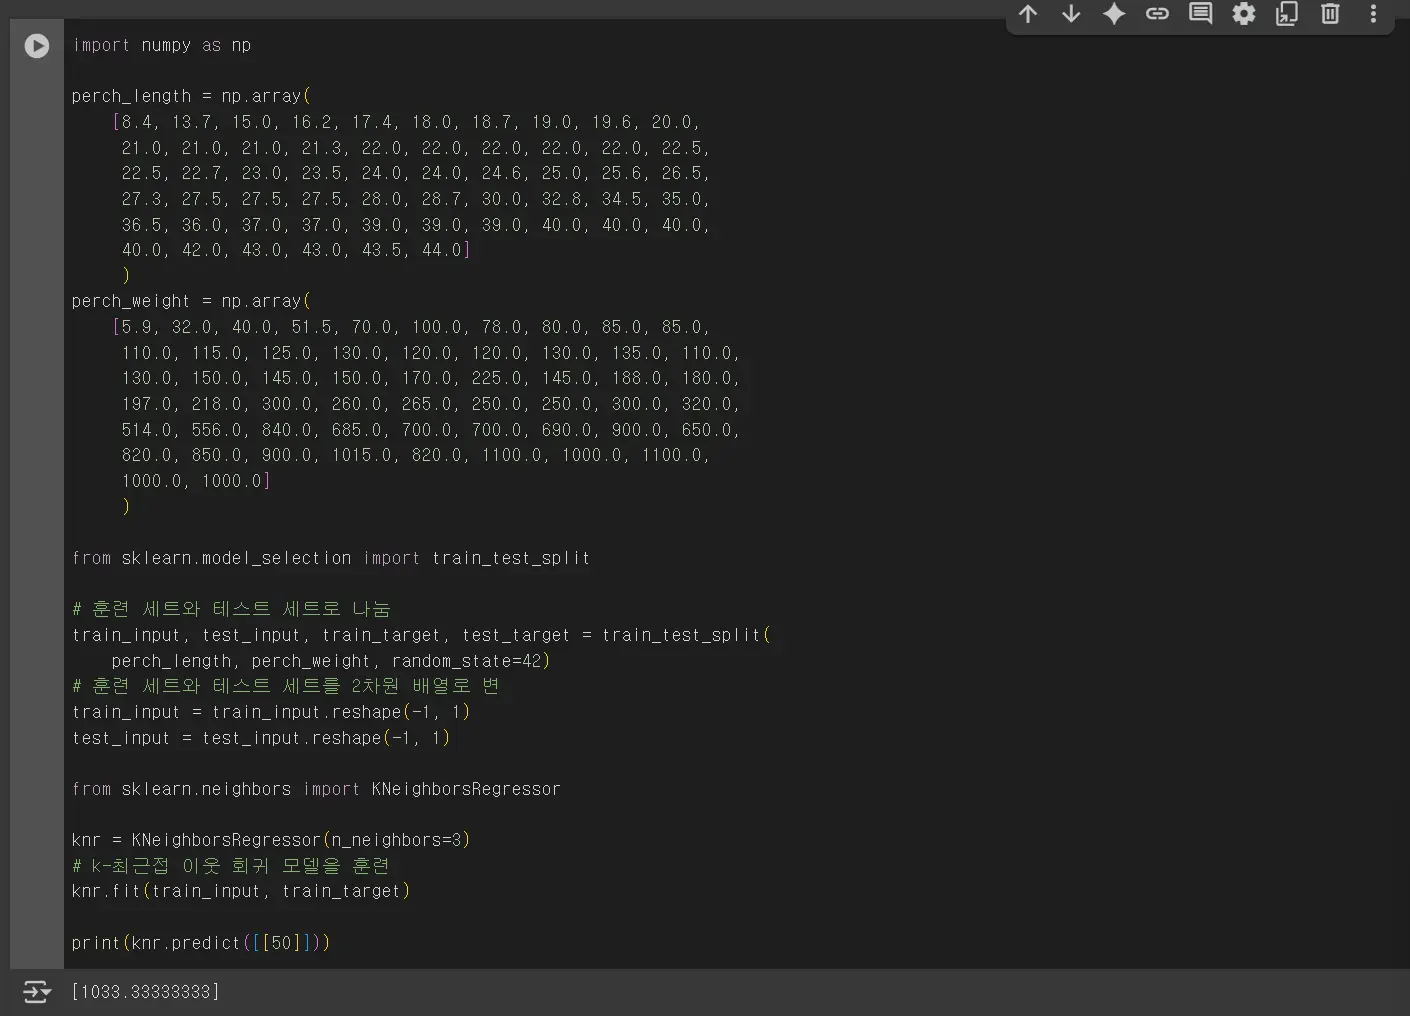The height and width of the screenshot is (1016, 1410).
Task: Move cell down with arrow icon
Action: coord(1071,14)
